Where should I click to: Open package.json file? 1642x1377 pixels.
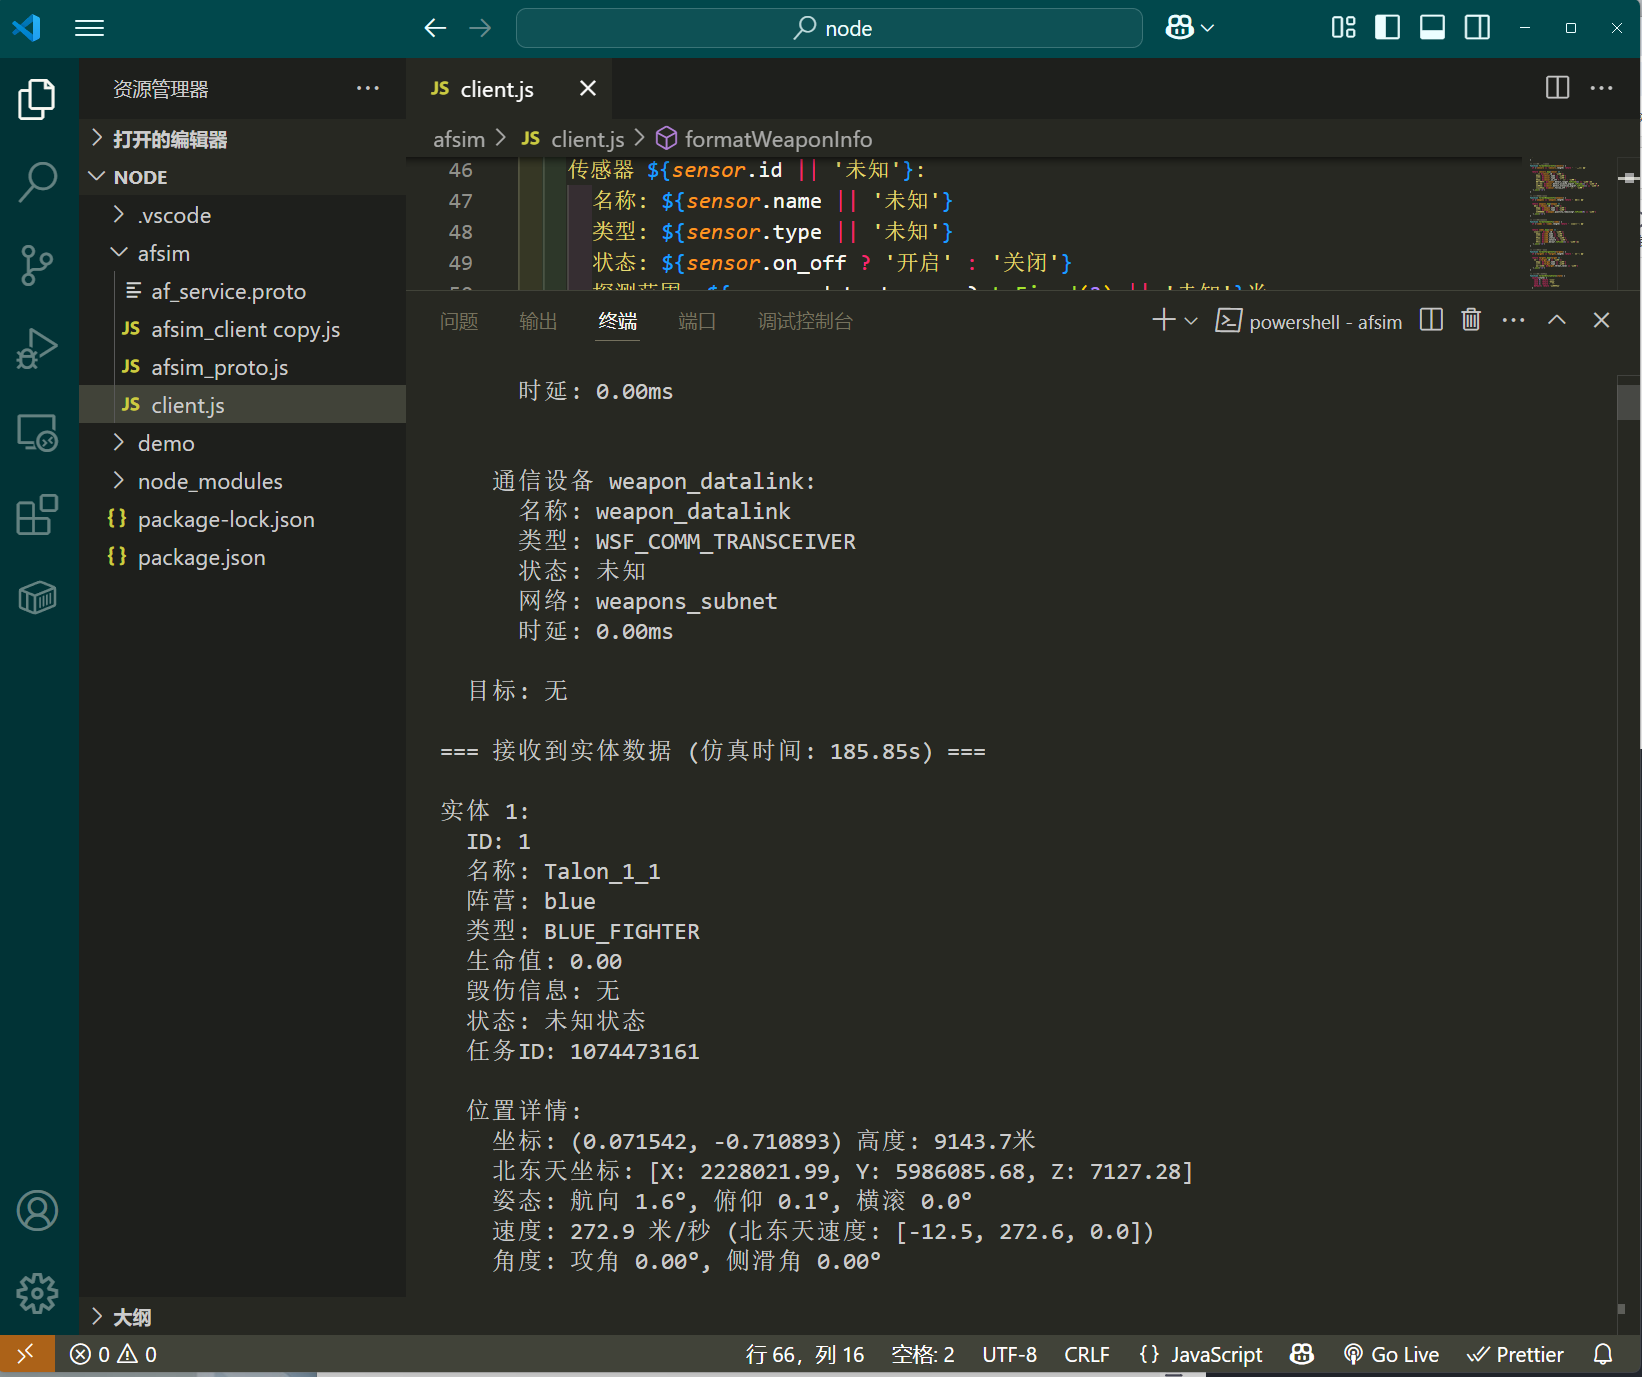(242, 557)
